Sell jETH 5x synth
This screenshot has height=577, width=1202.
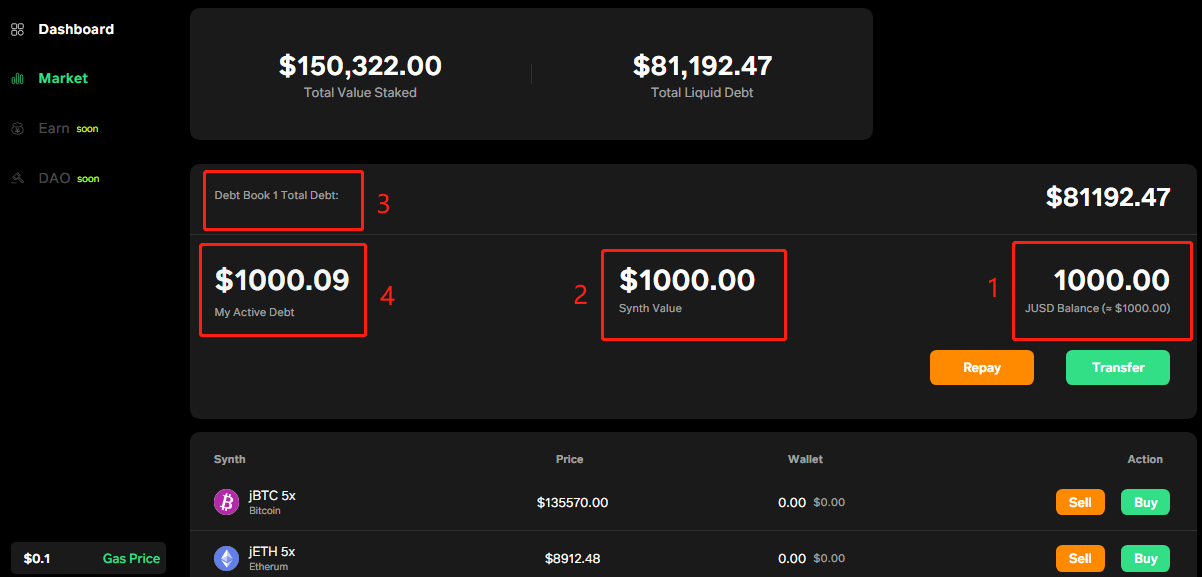point(1080,558)
